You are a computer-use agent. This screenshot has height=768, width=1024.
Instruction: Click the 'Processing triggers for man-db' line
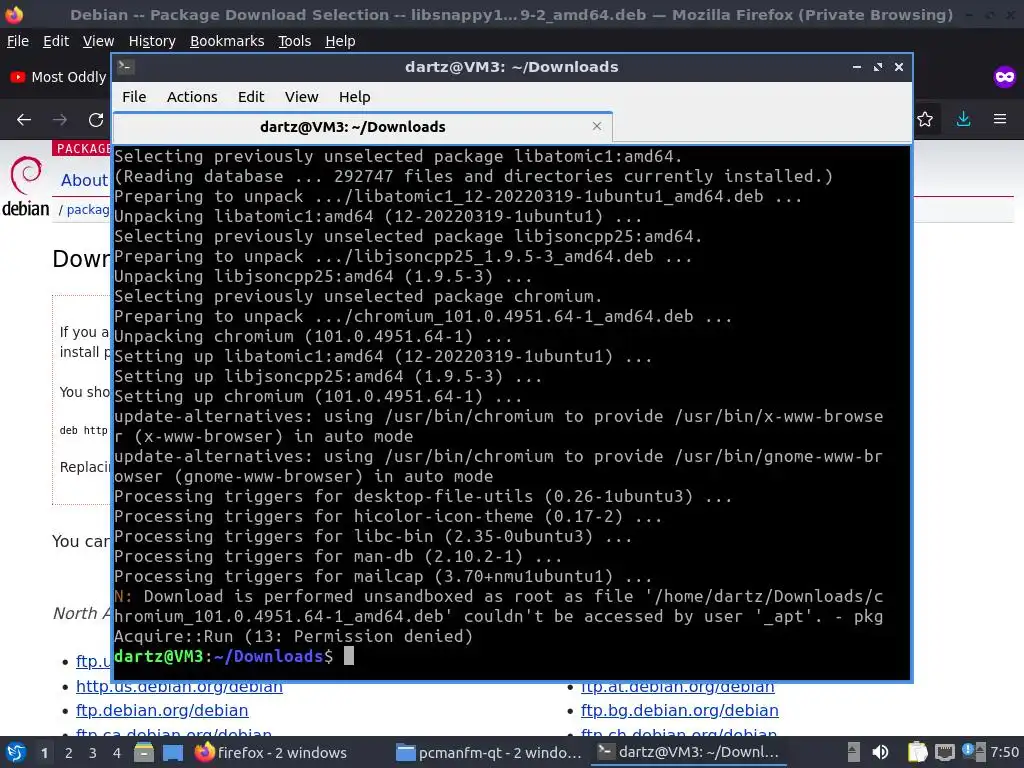click(338, 556)
